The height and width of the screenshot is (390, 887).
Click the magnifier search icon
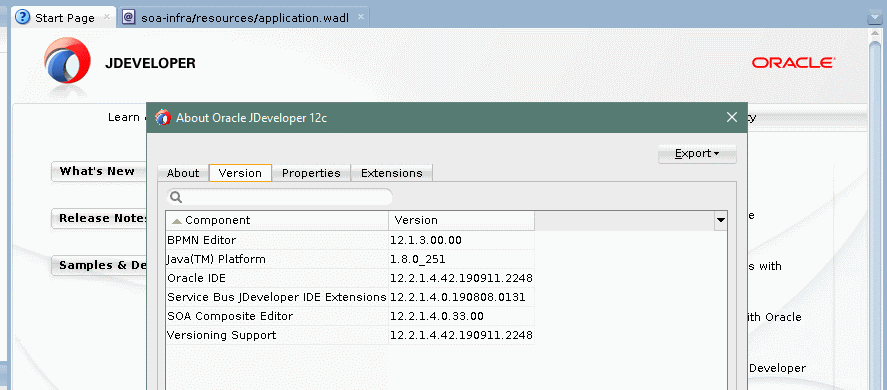(x=176, y=196)
